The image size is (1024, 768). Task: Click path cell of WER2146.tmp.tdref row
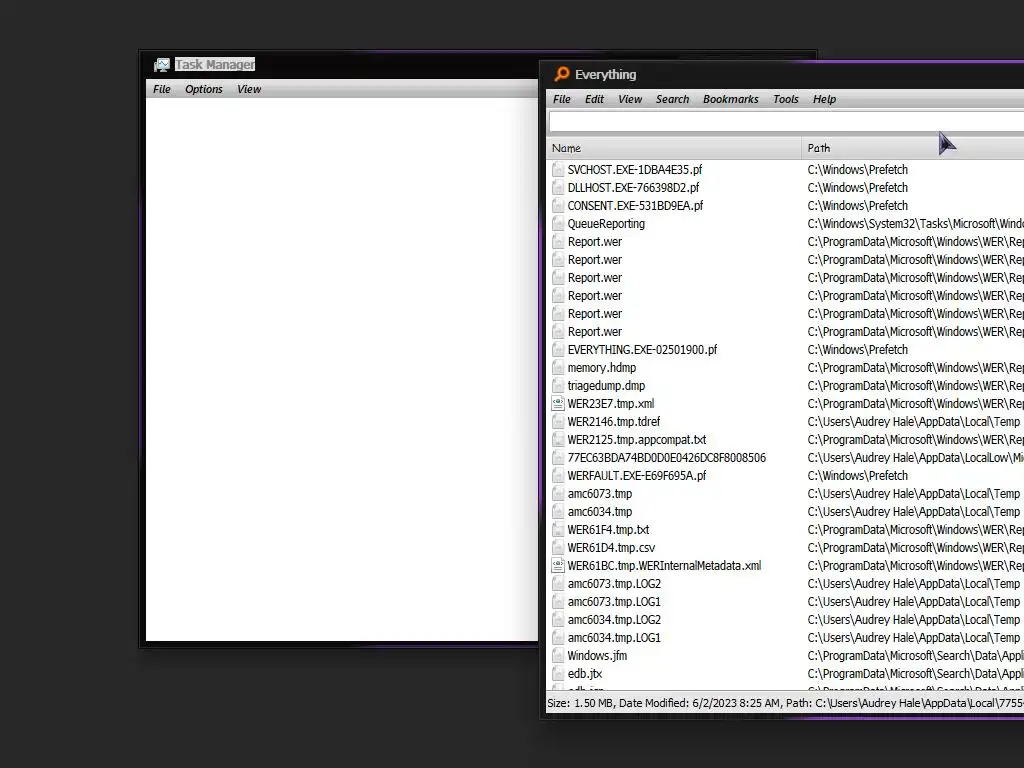coord(914,422)
